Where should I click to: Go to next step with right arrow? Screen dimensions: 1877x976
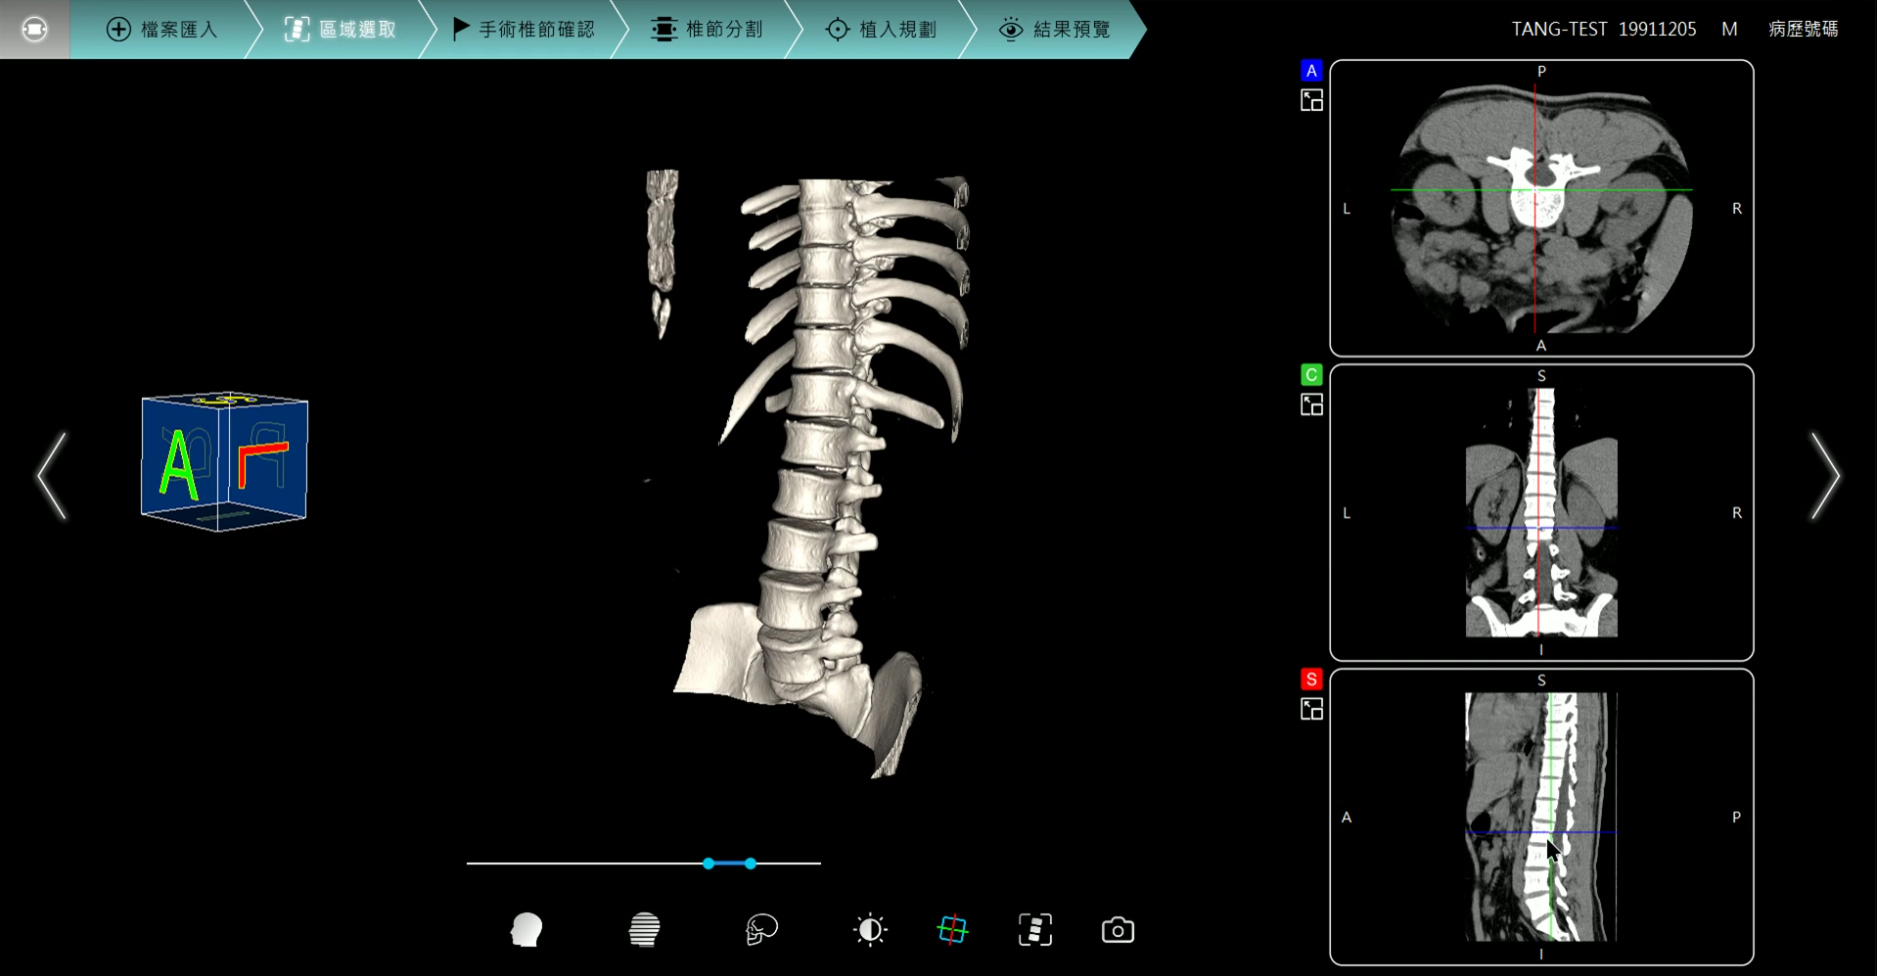(x=1825, y=476)
